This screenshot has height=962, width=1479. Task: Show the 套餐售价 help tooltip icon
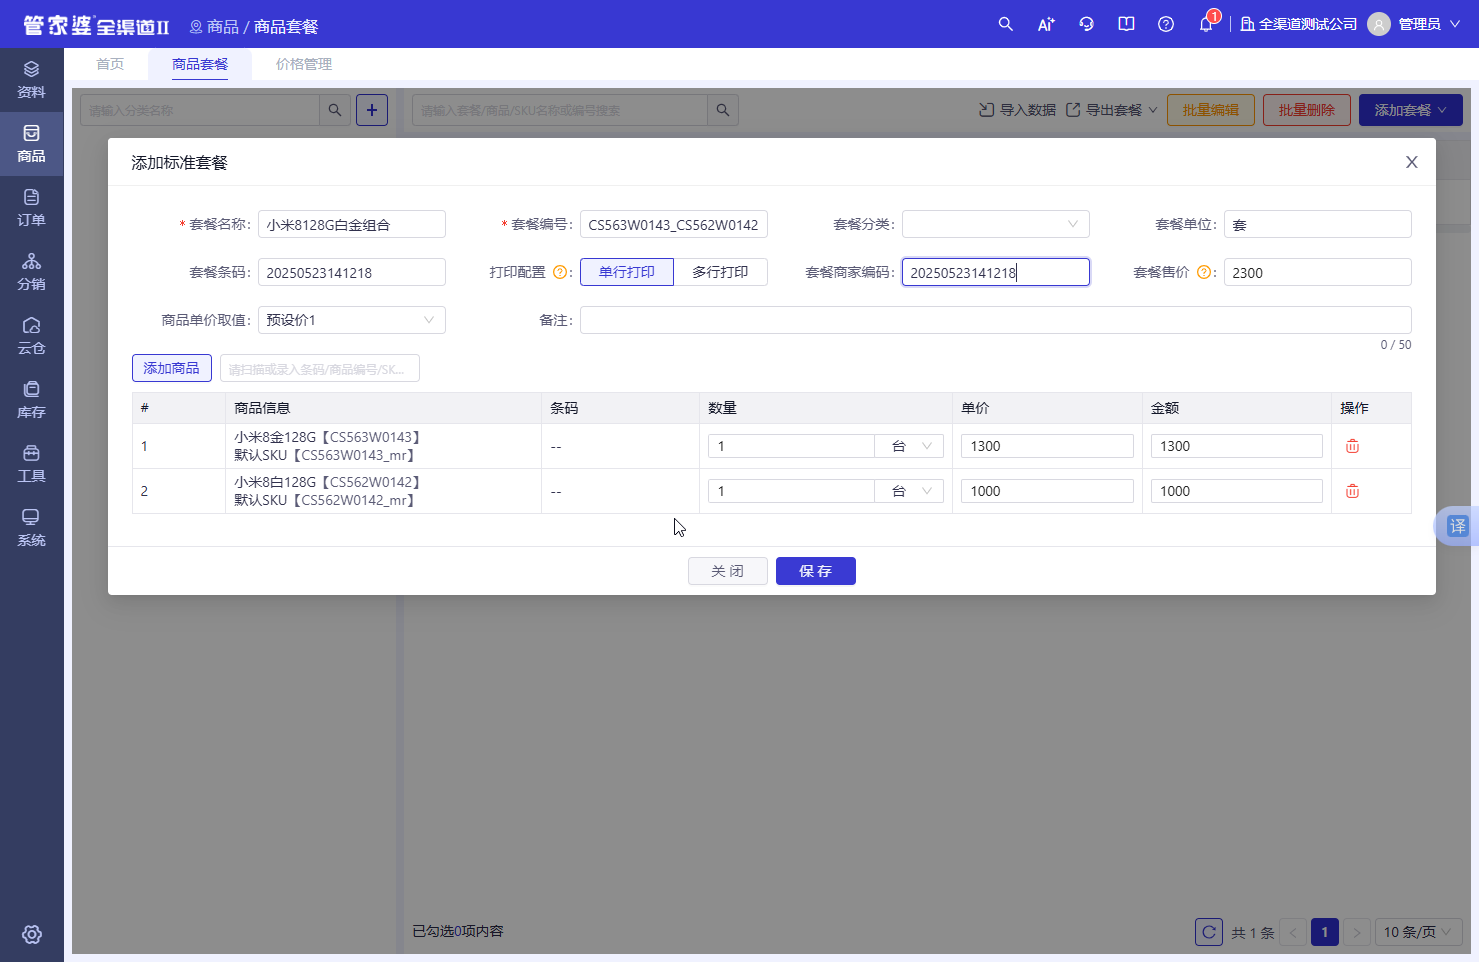coord(1204,272)
